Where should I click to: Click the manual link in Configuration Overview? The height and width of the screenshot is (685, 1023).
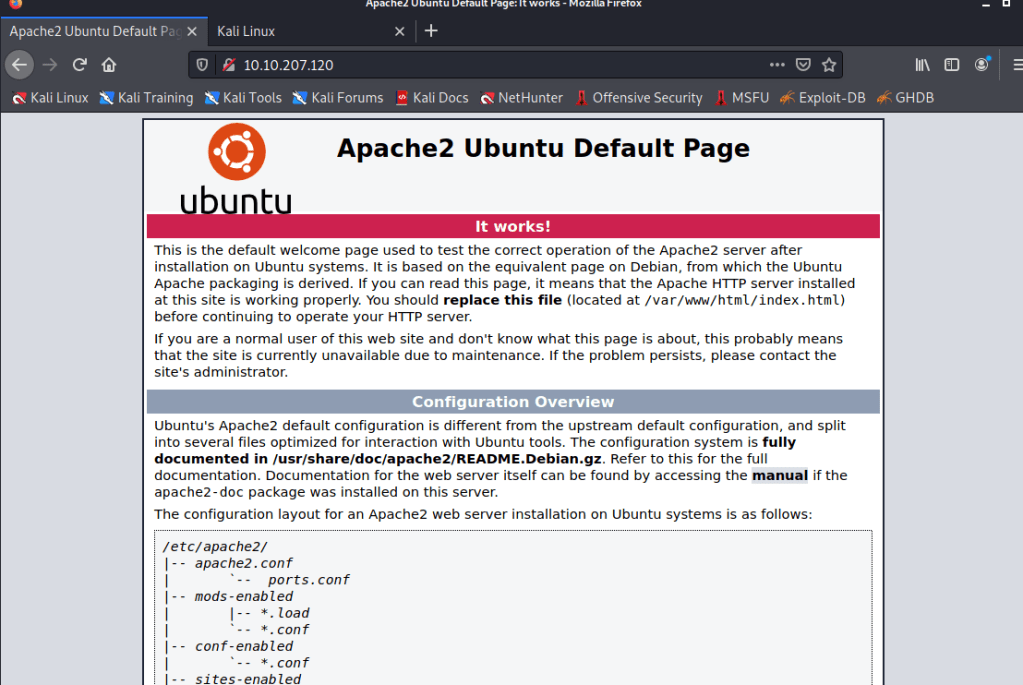coord(779,476)
